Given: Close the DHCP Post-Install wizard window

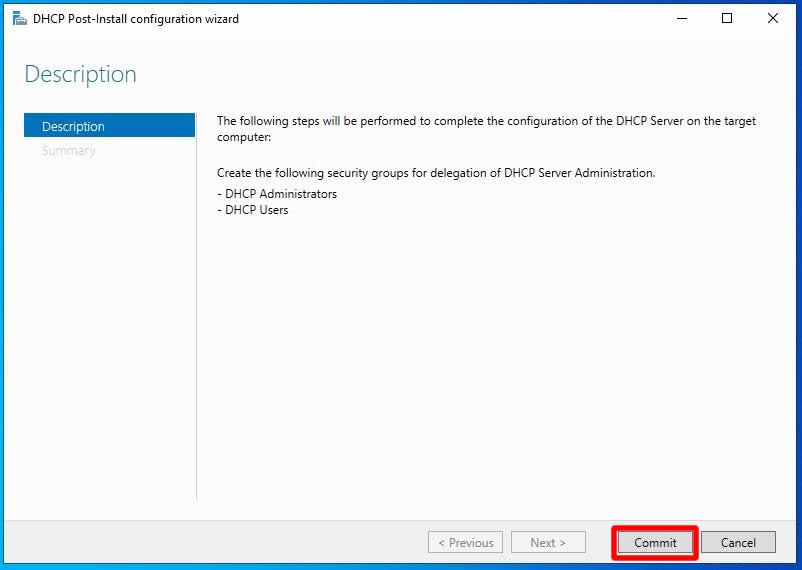Looking at the screenshot, I should 773,18.
